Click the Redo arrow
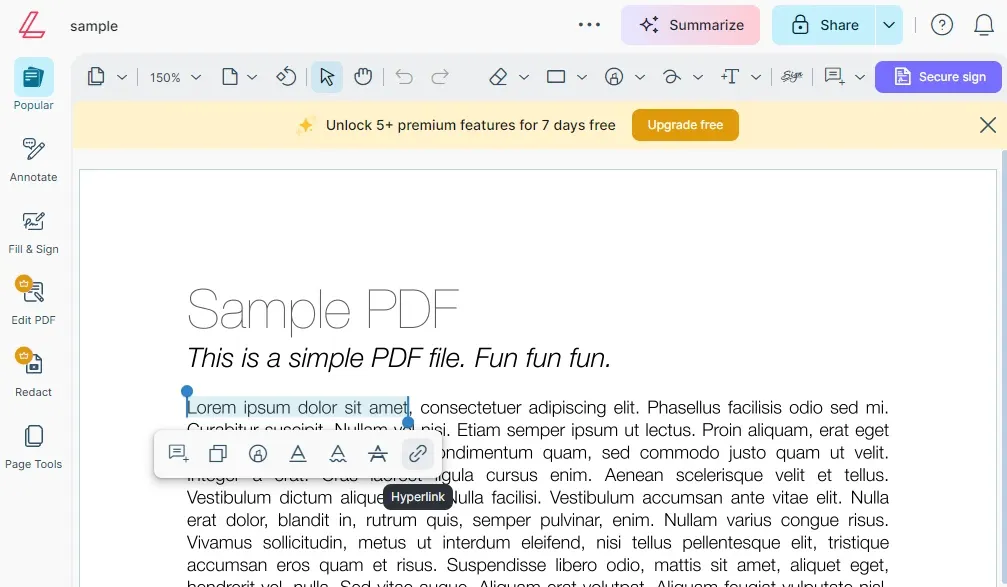 440,77
